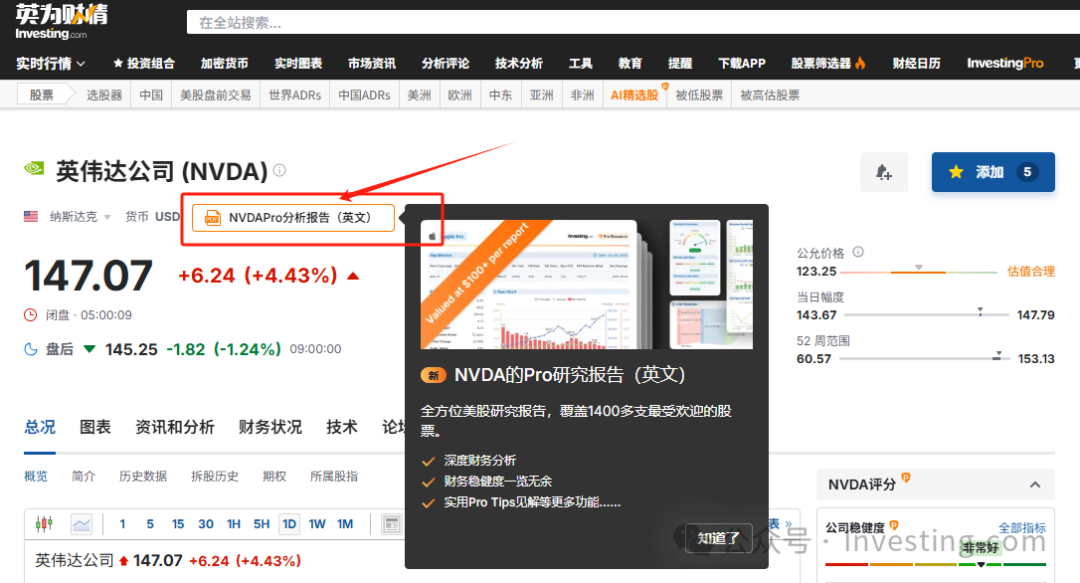
Task: Open the 所属股指 sub-tab
Action: (334, 476)
